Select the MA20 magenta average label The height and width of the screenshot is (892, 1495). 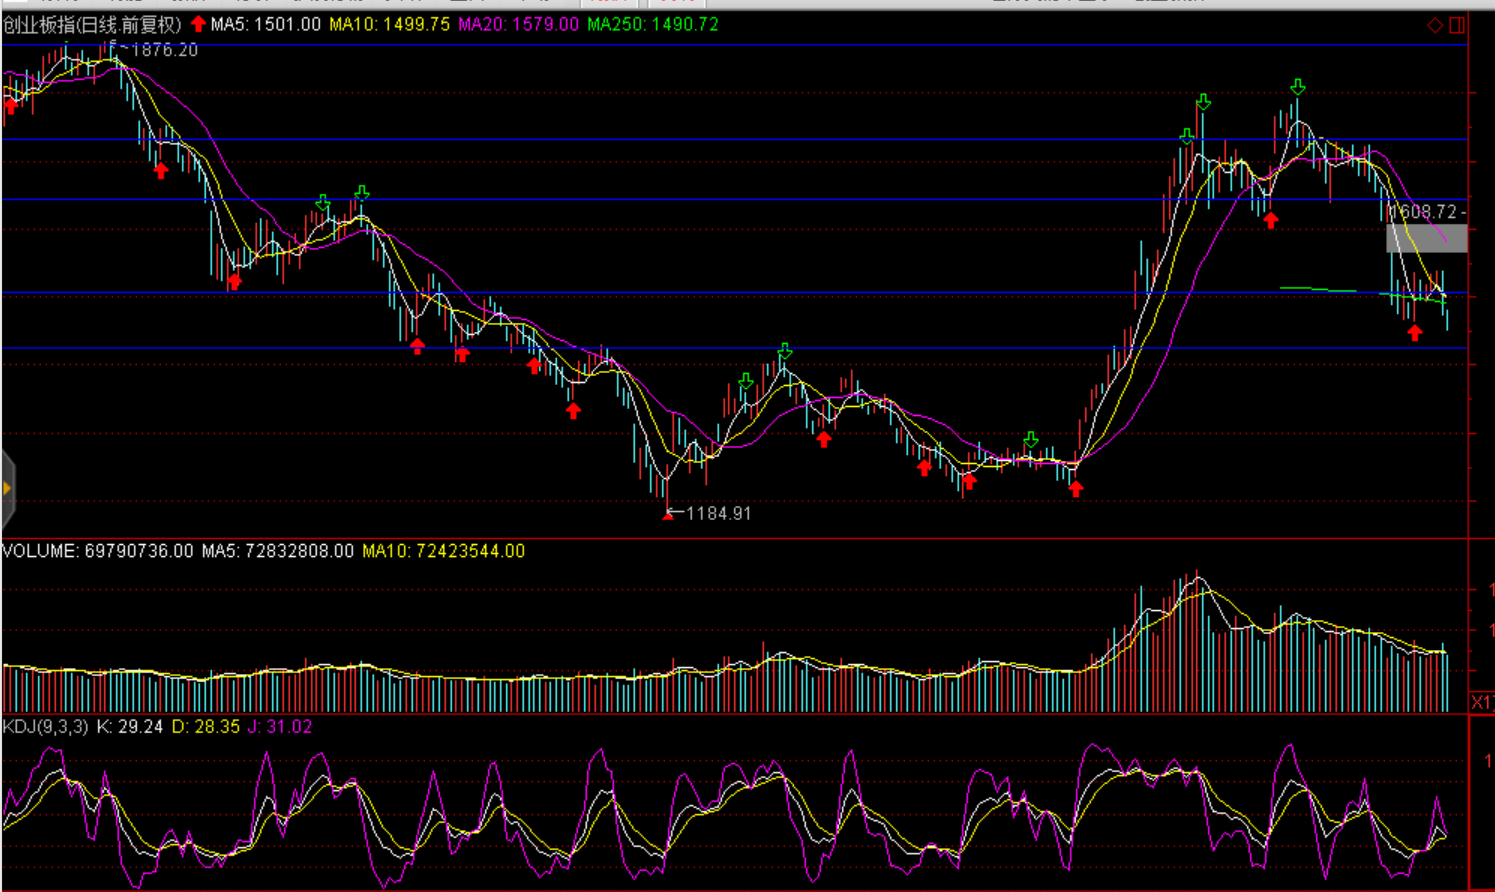pyautogui.click(x=518, y=24)
